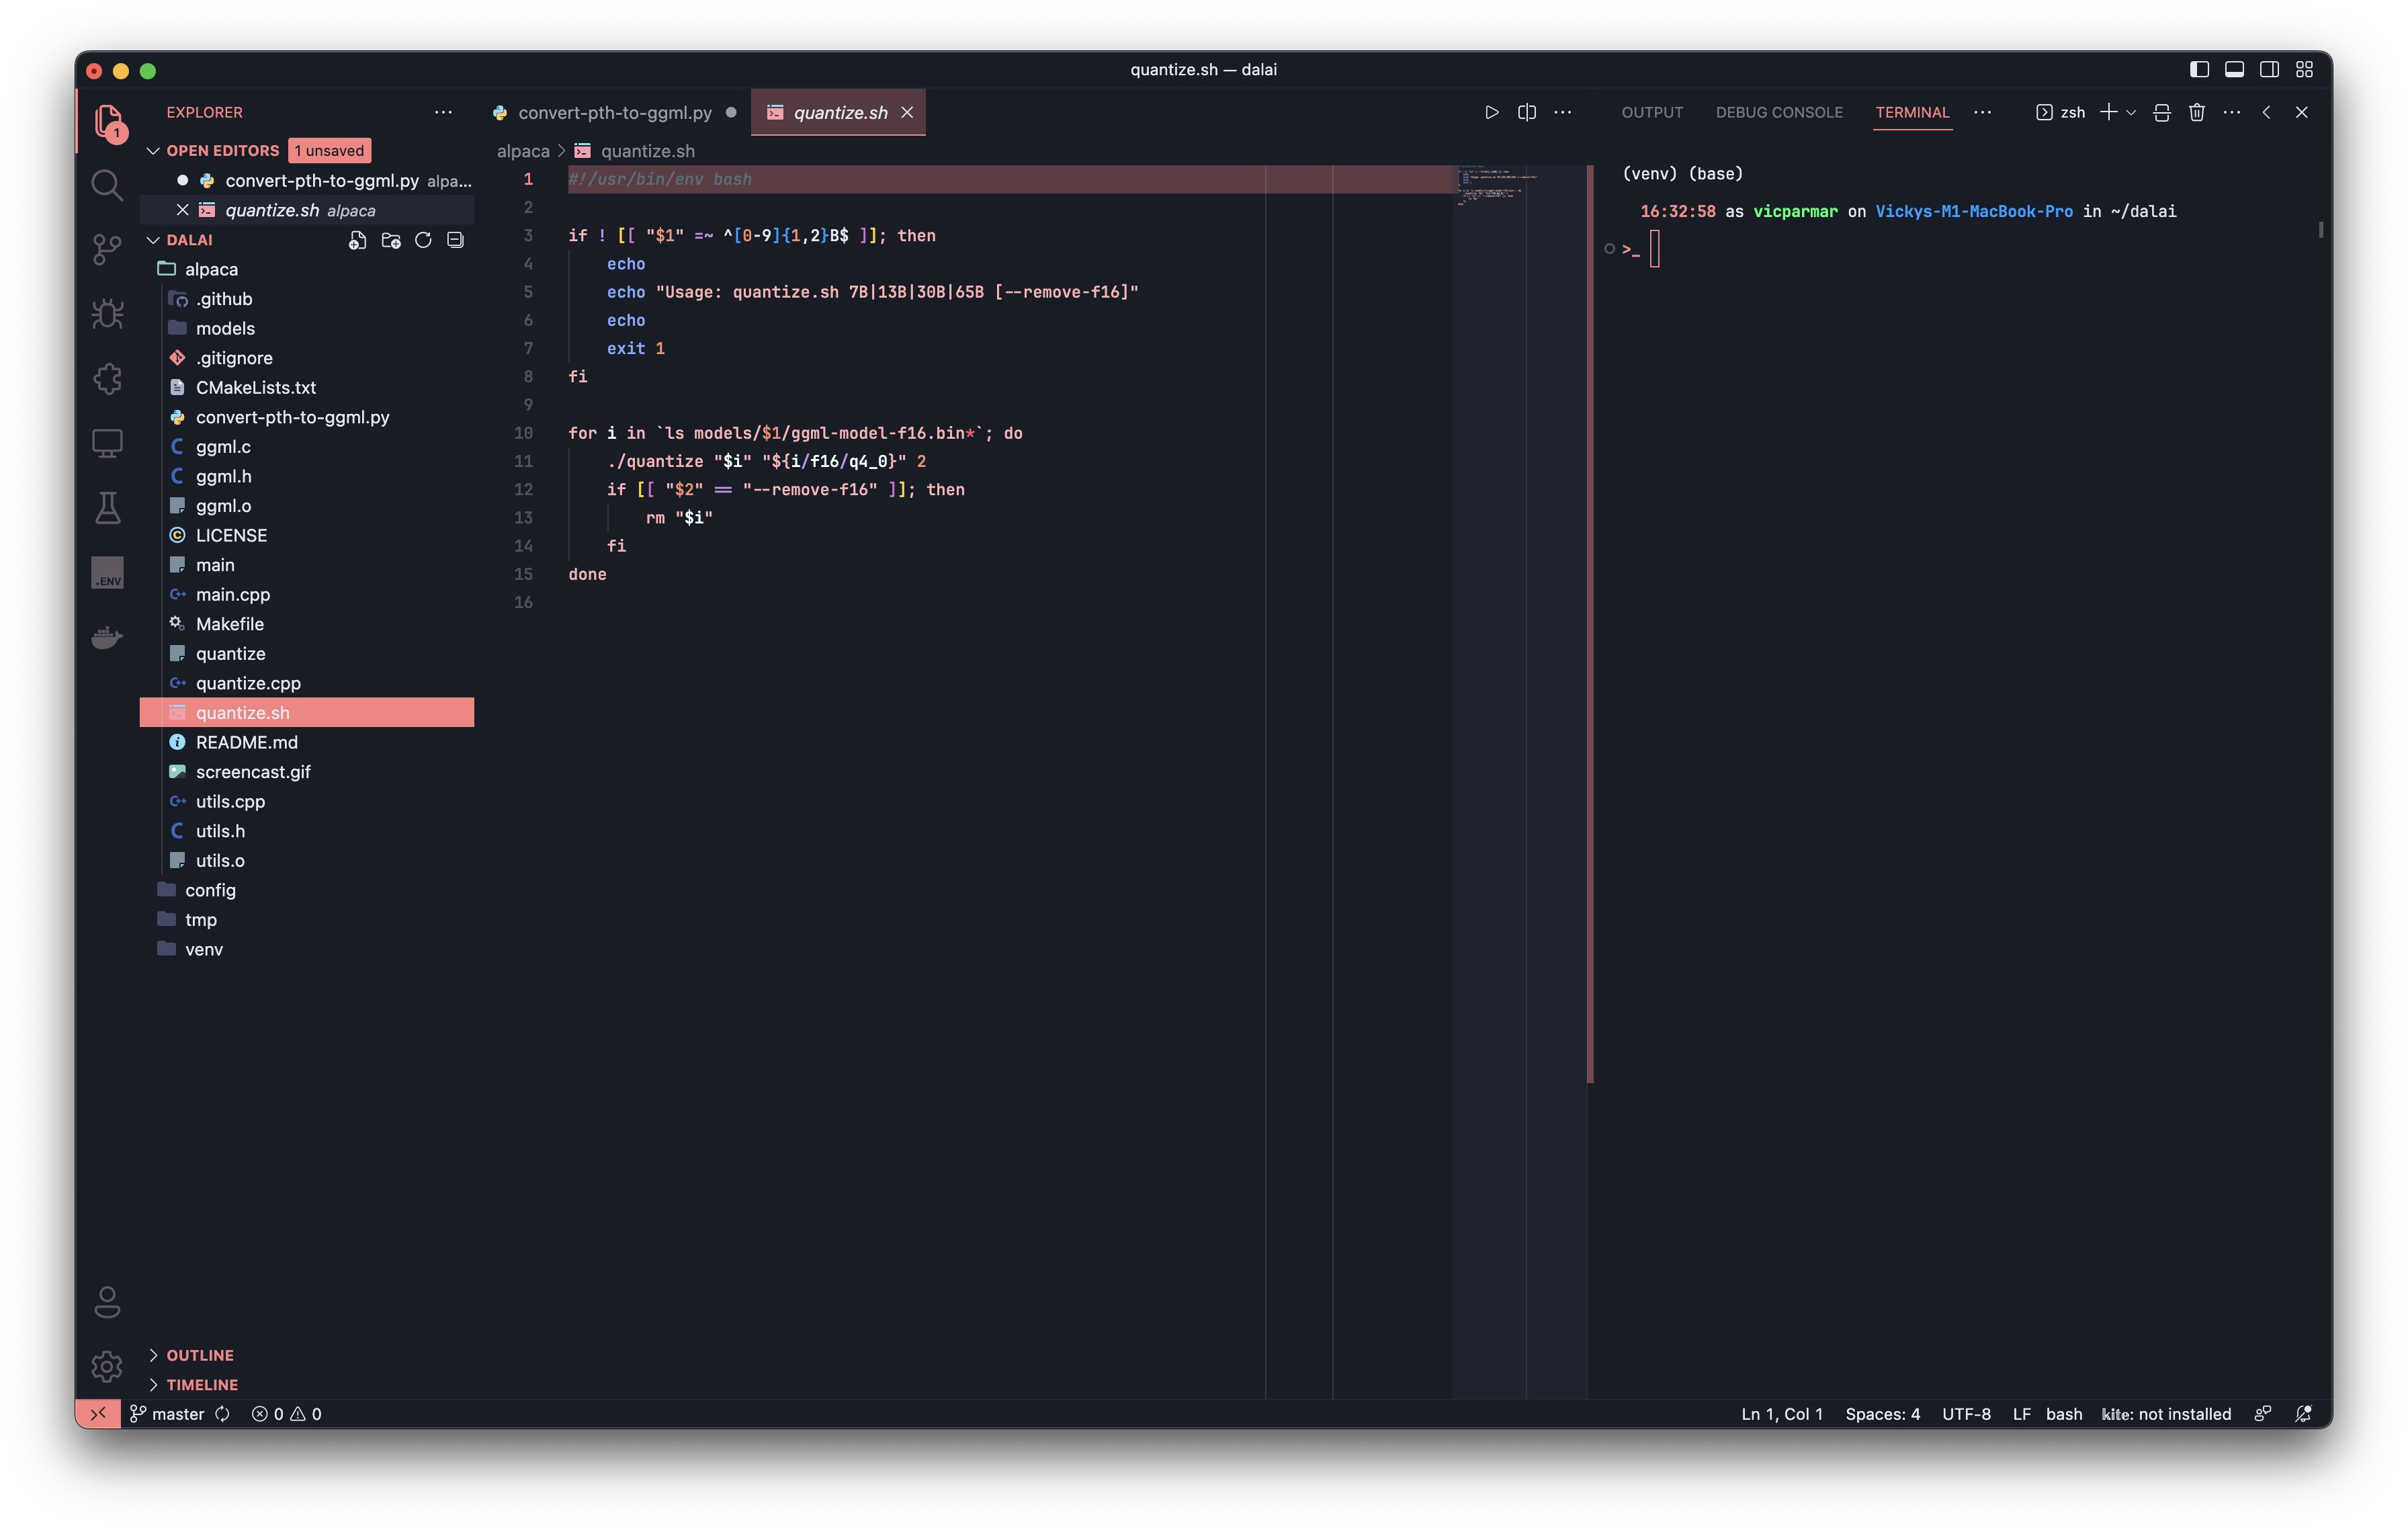Open the Run and Debug view
The width and height of the screenshot is (2408, 1528).
[x=107, y=314]
